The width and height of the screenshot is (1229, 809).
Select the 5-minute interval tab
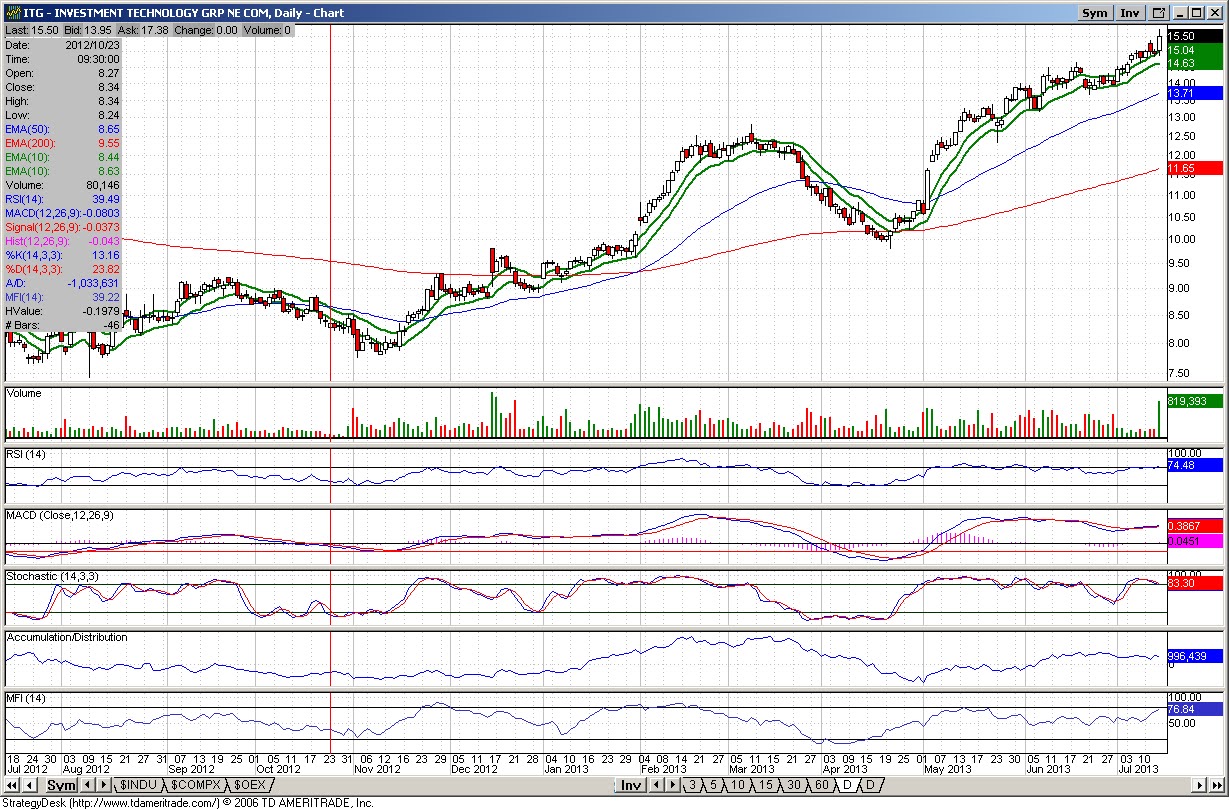[x=713, y=786]
